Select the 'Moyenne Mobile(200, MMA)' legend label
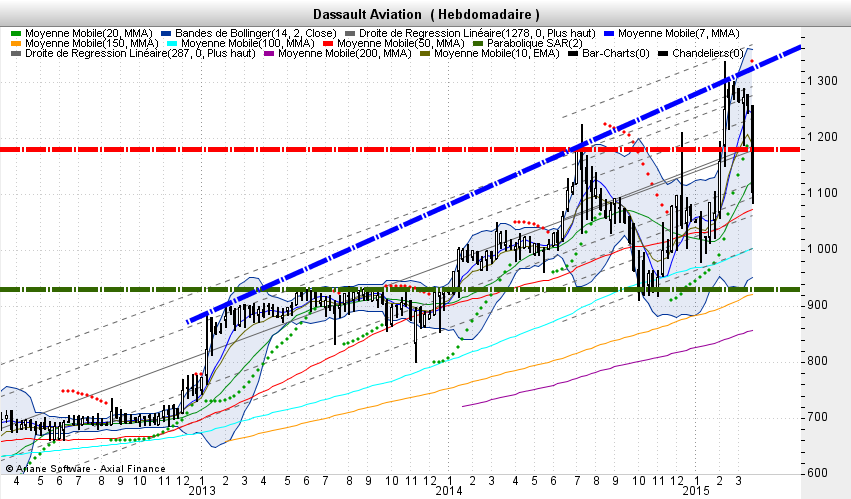This screenshot has width=851, height=499. coord(345,53)
